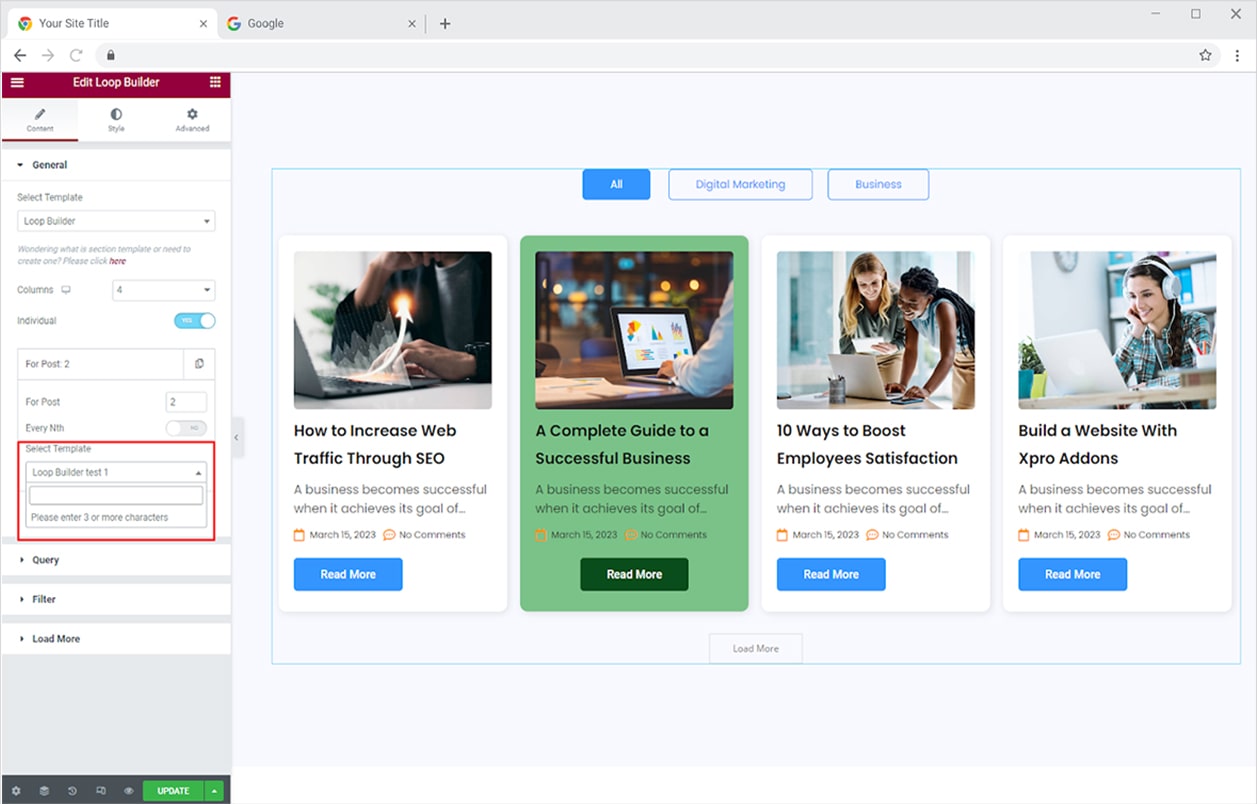The height and width of the screenshot is (804, 1257).
Task: Enable the Every Nth toggle
Action: pos(186,428)
